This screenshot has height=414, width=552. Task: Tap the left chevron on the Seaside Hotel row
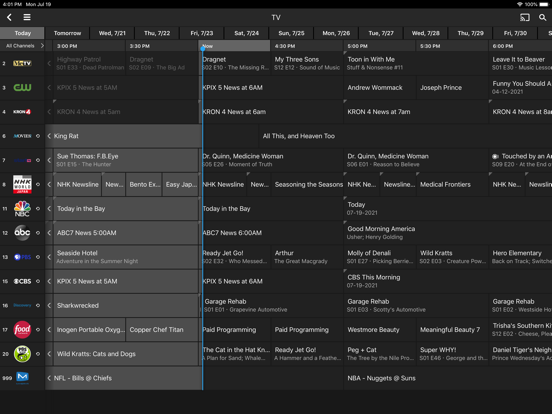(x=49, y=257)
